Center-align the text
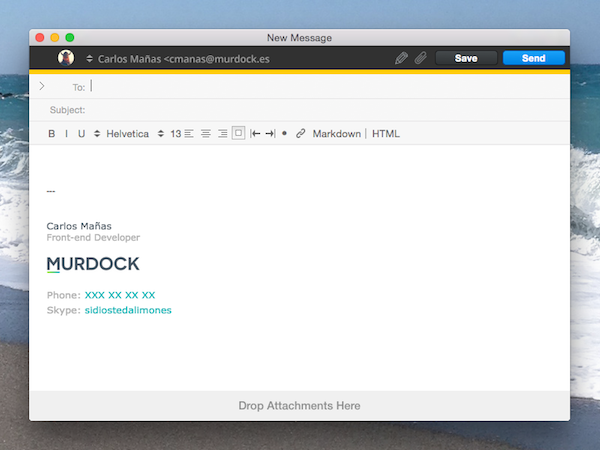 [206, 134]
